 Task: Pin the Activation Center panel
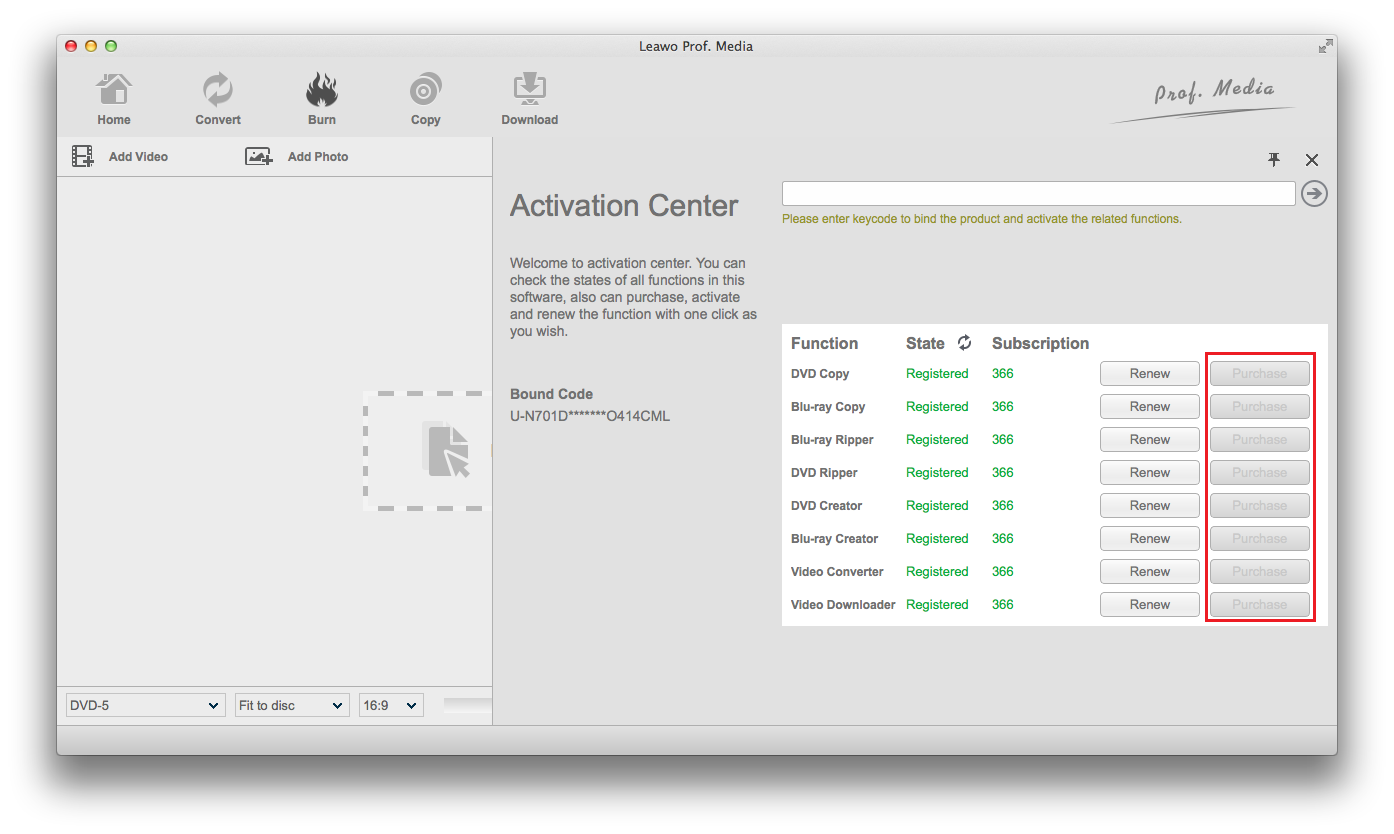[1274, 160]
